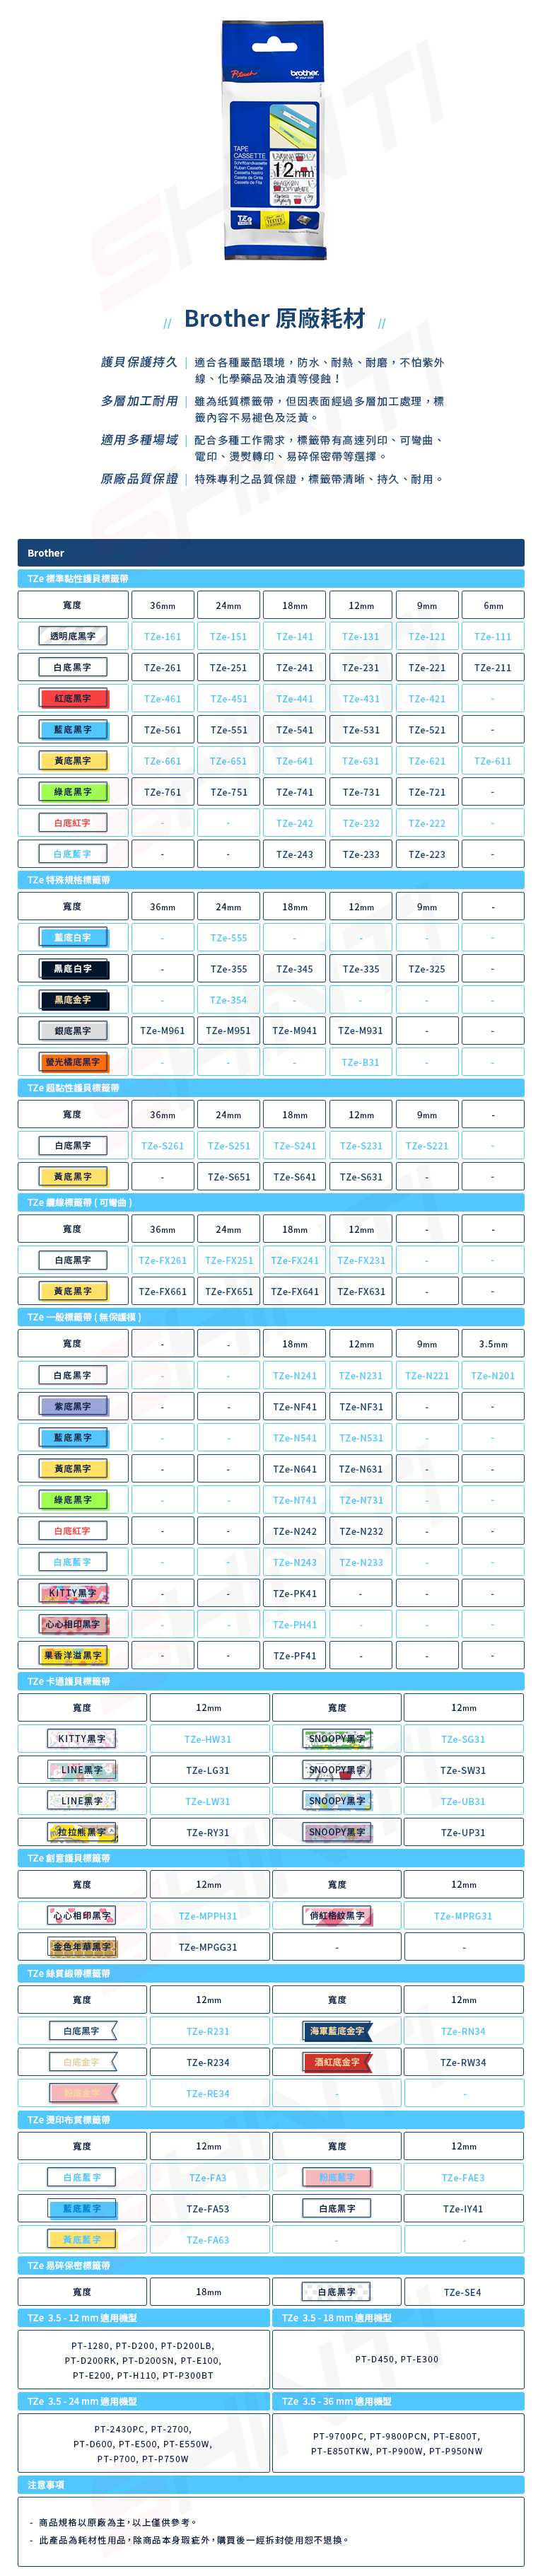Select the '適用多種場域' feature label

click(x=139, y=440)
